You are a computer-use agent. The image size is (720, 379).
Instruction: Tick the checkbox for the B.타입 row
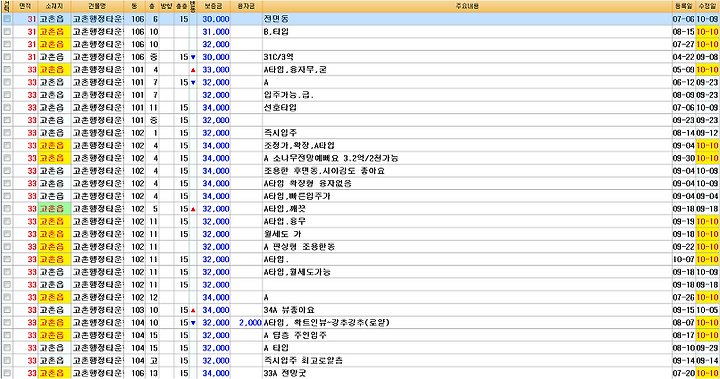[x=7, y=32]
